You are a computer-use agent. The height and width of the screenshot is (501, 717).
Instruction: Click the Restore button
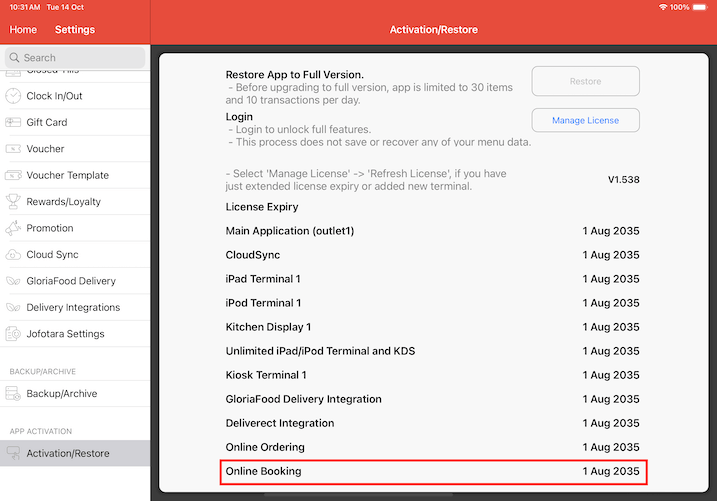585,81
